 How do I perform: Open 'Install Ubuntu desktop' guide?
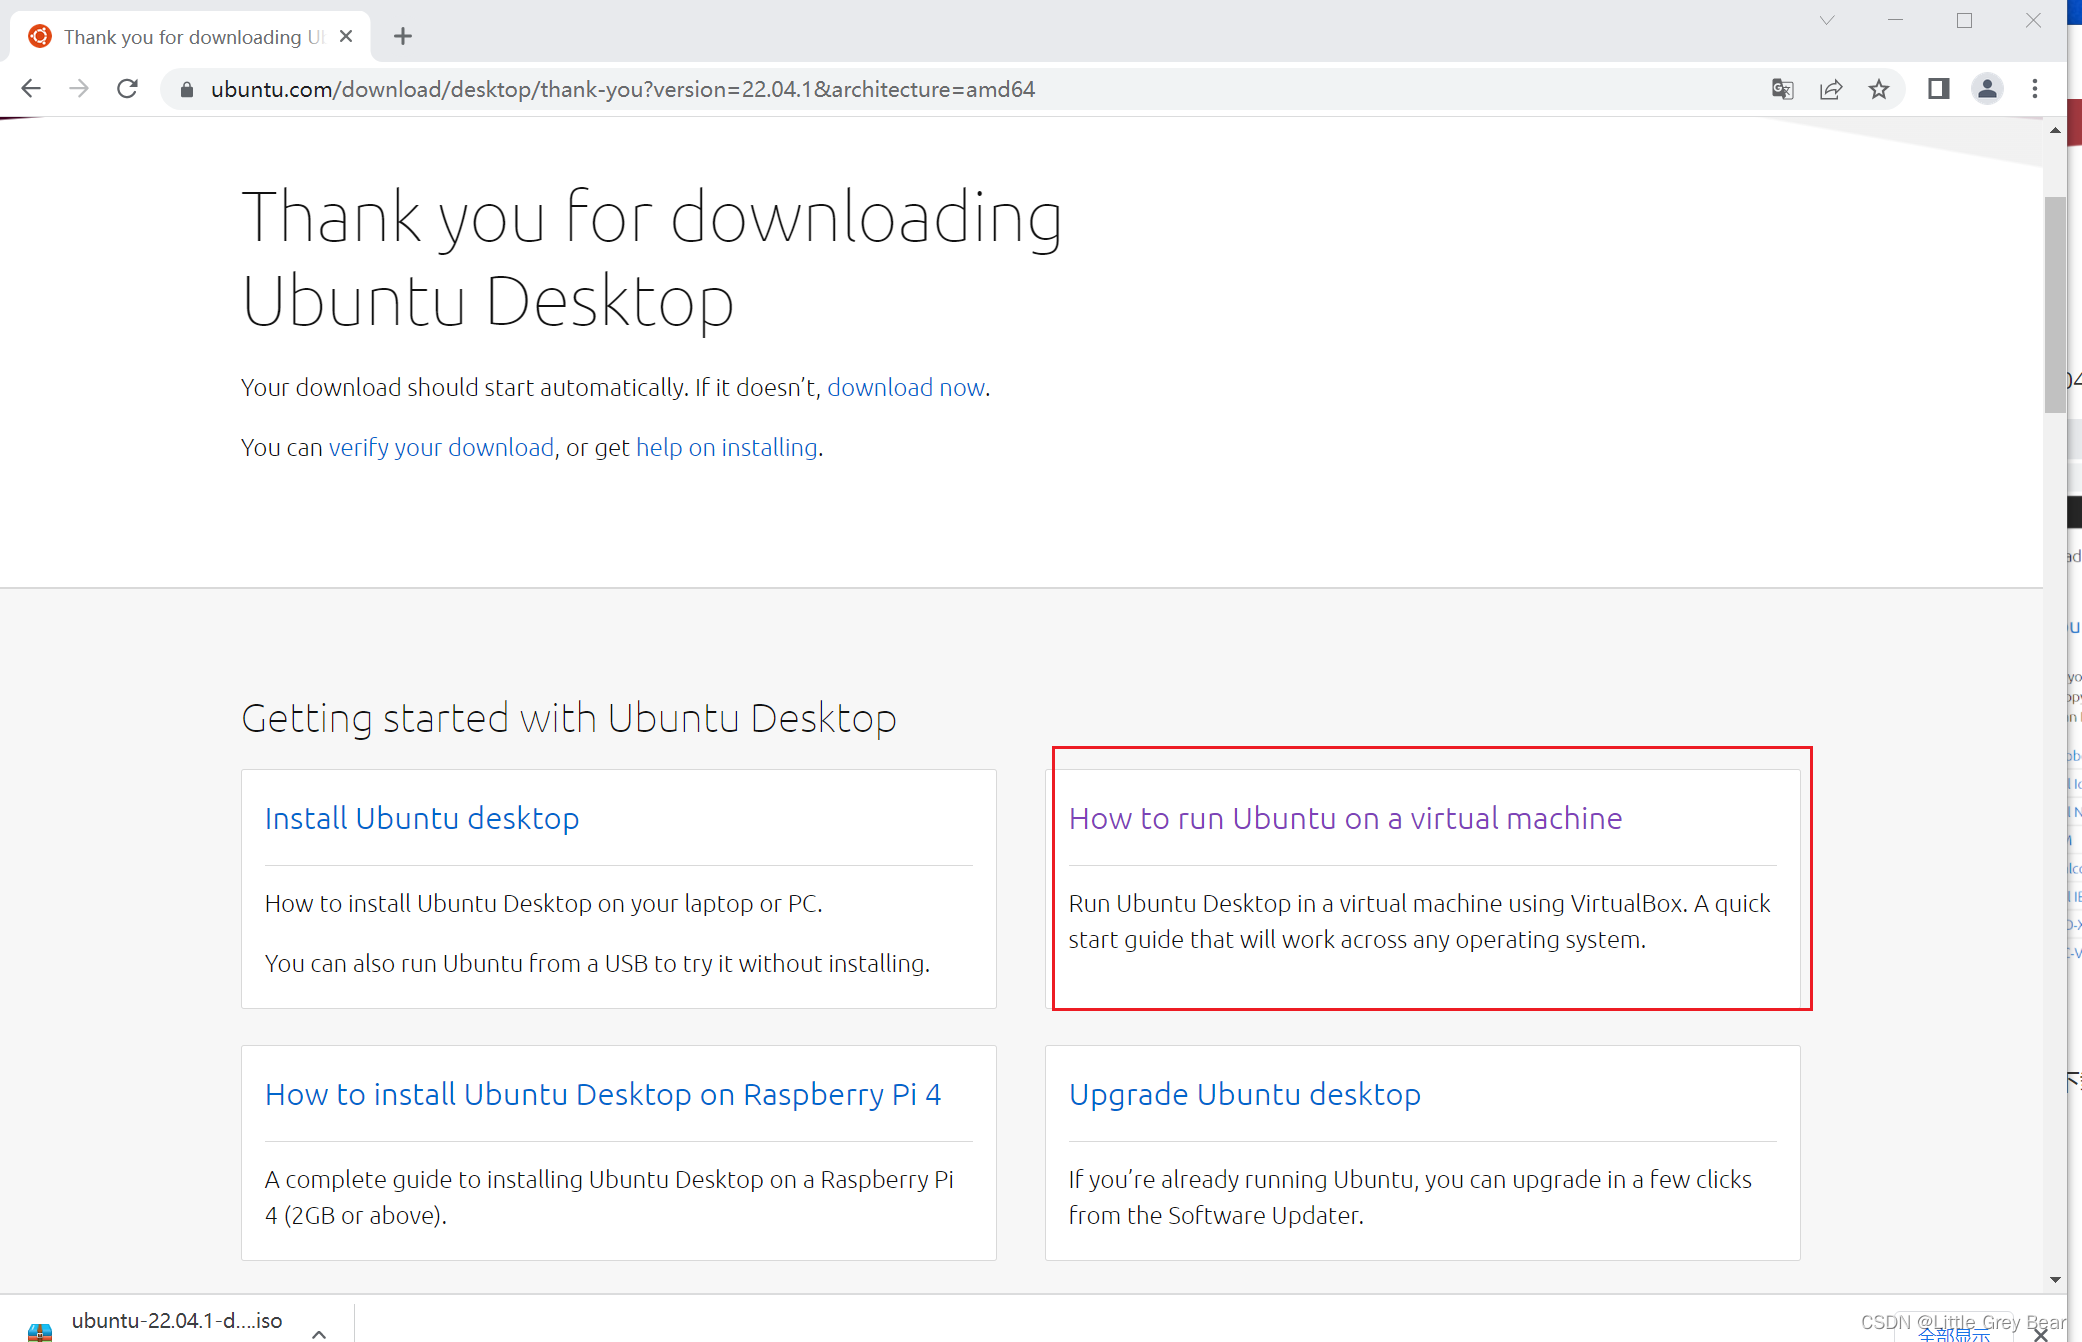(x=422, y=818)
